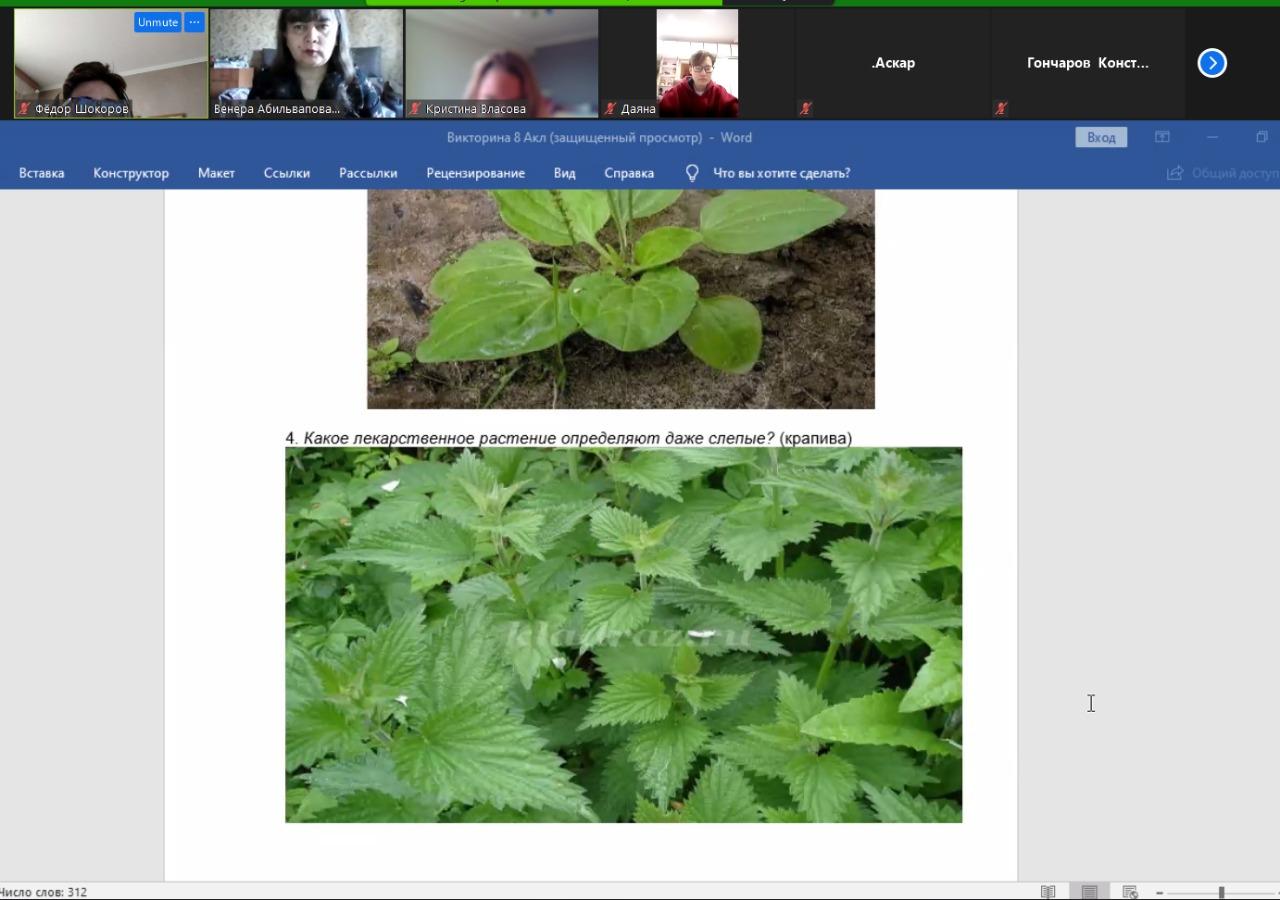Type in the 'Что вы хотите сделать?' search field
This screenshot has height=900, width=1280.
point(781,173)
